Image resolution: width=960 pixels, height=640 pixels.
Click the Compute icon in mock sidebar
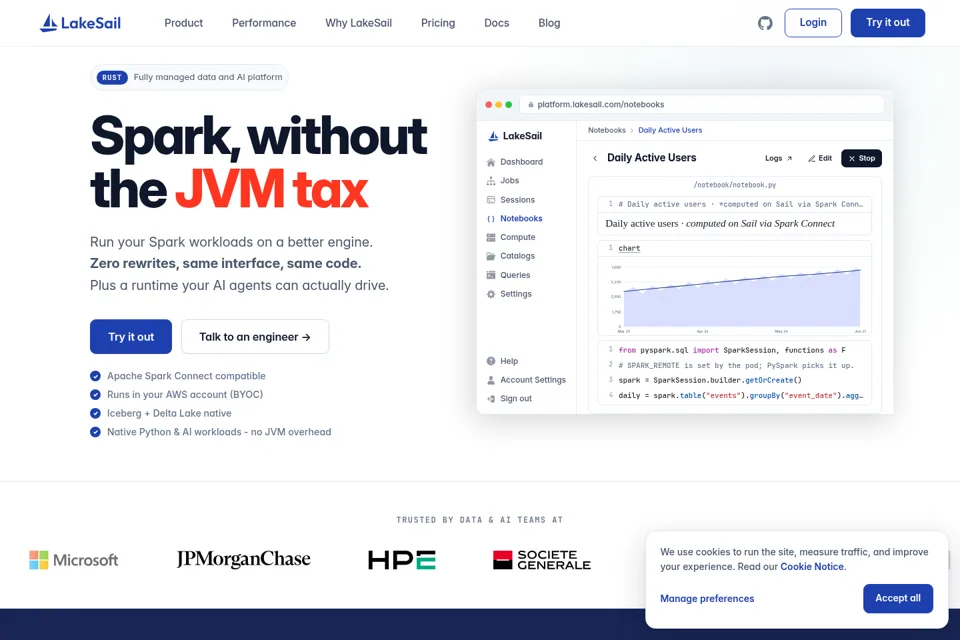[490, 238]
